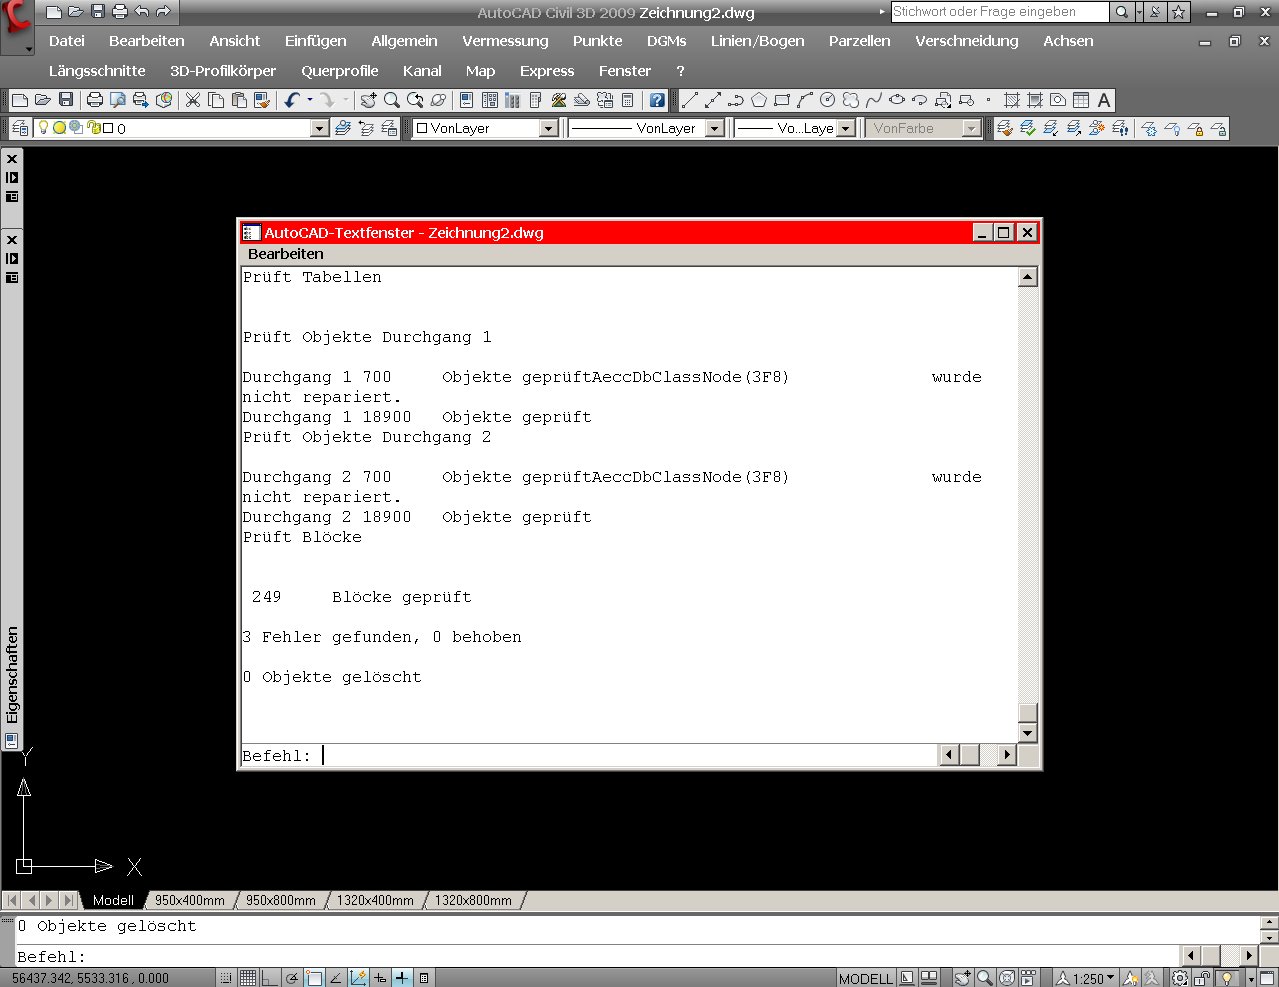Screen dimensions: 1279x987
Task: Click scroll-down arrow in text window
Action: (1027, 733)
